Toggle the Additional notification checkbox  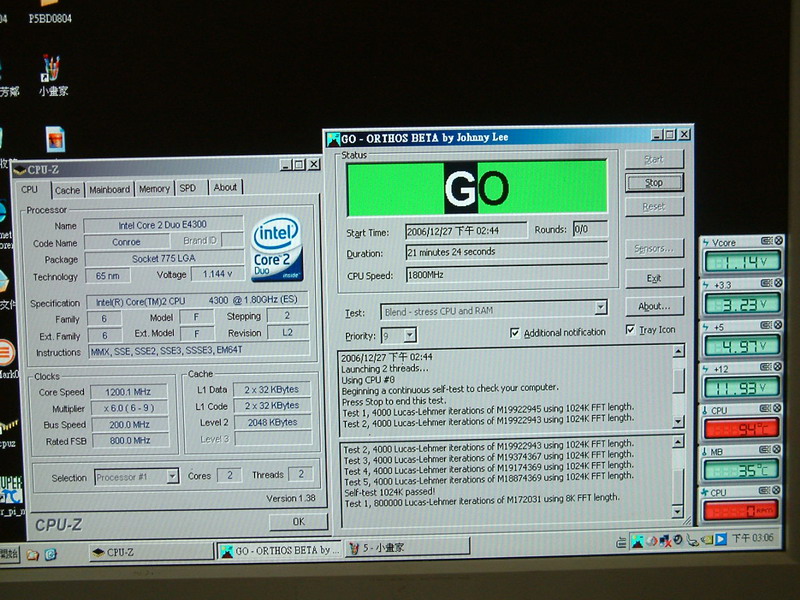click(x=515, y=333)
